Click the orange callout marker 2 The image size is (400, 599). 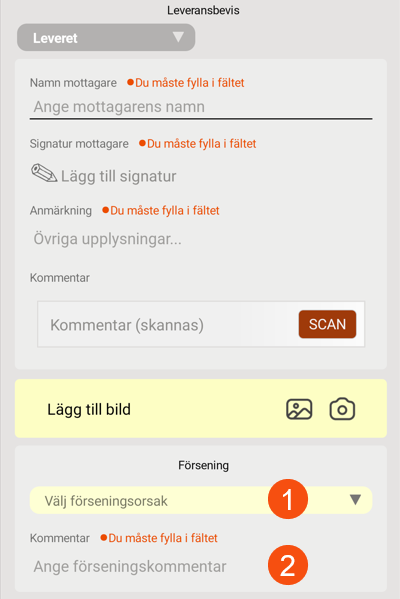pyautogui.click(x=288, y=565)
